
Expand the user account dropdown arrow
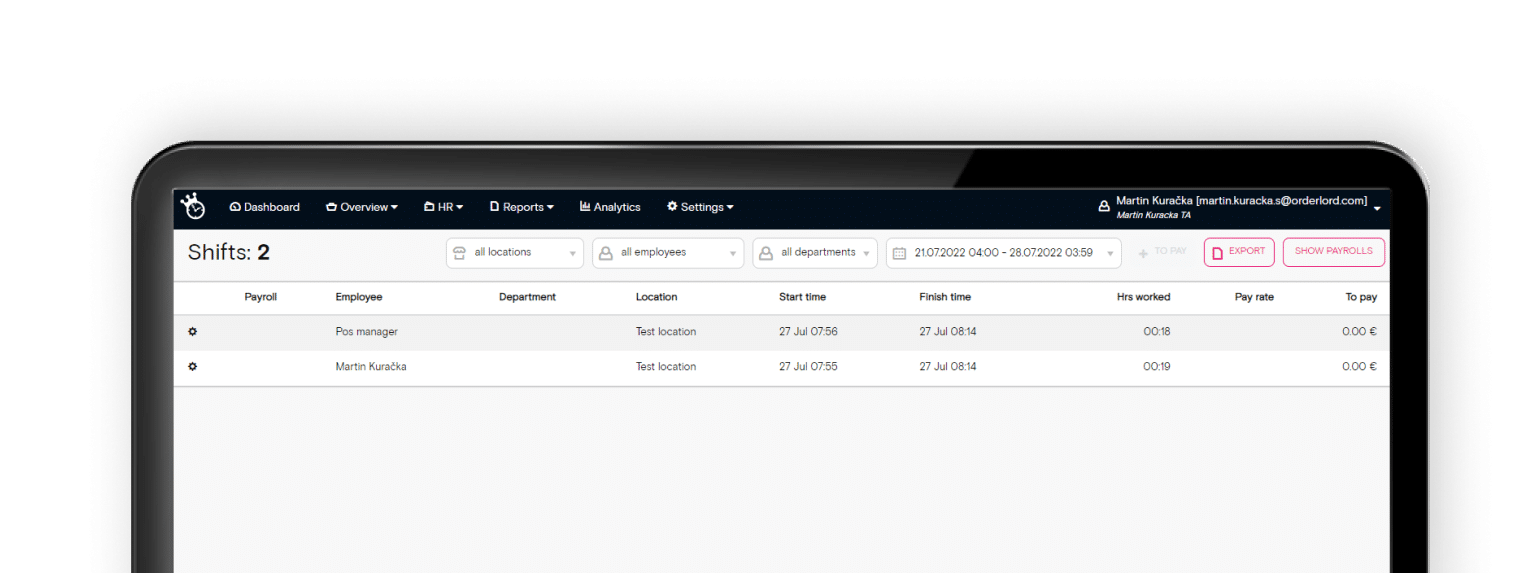pyautogui.click(x=1377, y=208)
